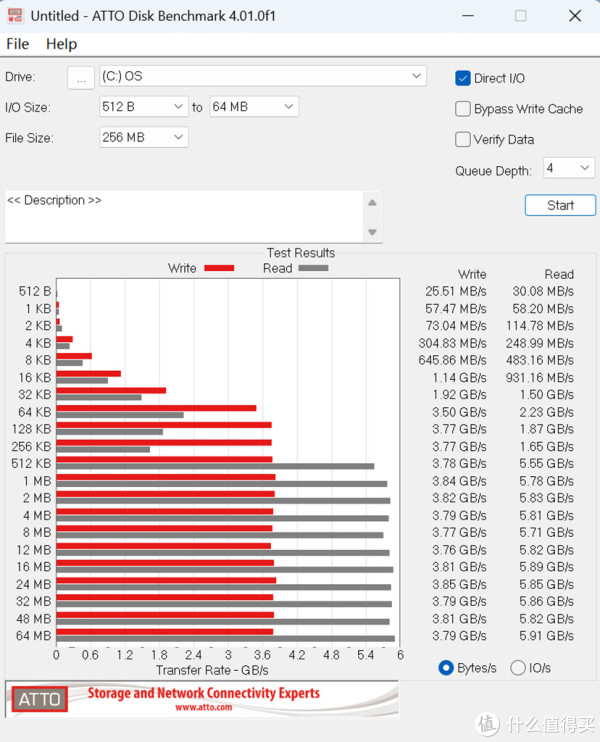
Task: Click the red Write legend swatch
Action: [218, 268]
